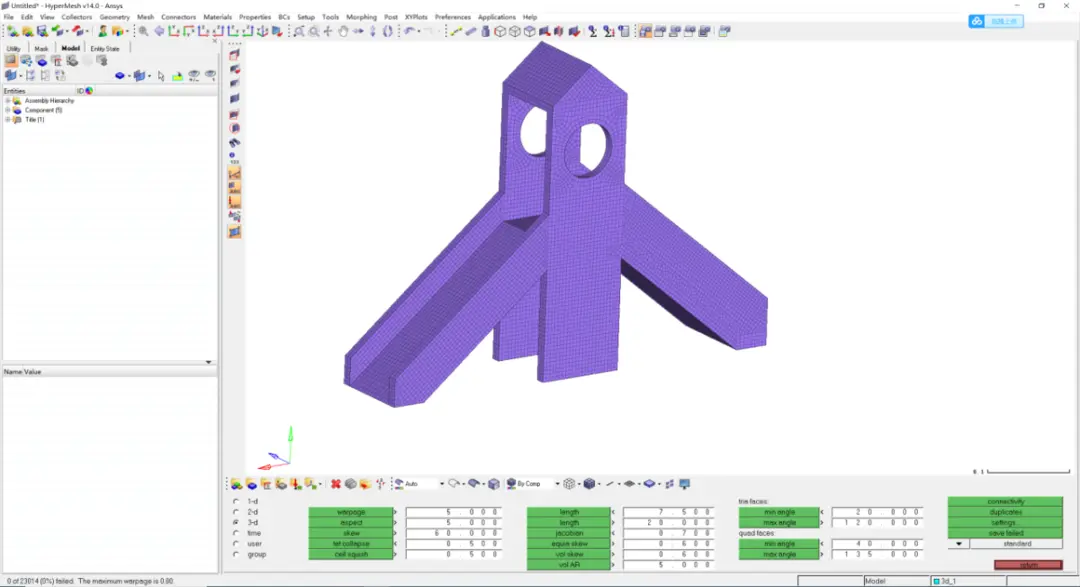
Task: Click the color wheel icon beside ID column
Action: 89,90
